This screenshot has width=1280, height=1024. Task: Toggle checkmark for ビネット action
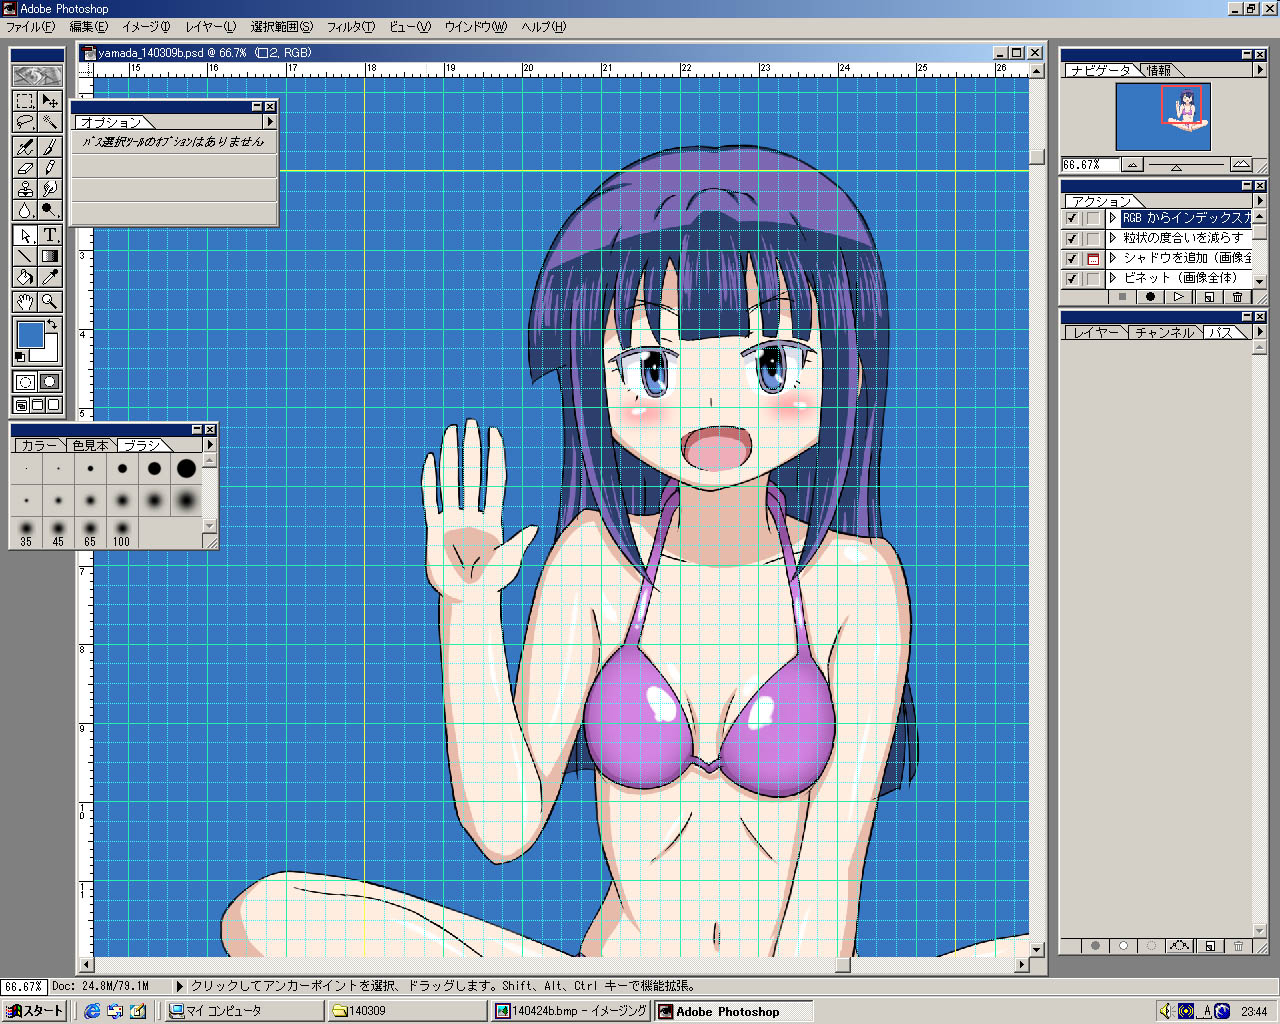[1072, 278]
